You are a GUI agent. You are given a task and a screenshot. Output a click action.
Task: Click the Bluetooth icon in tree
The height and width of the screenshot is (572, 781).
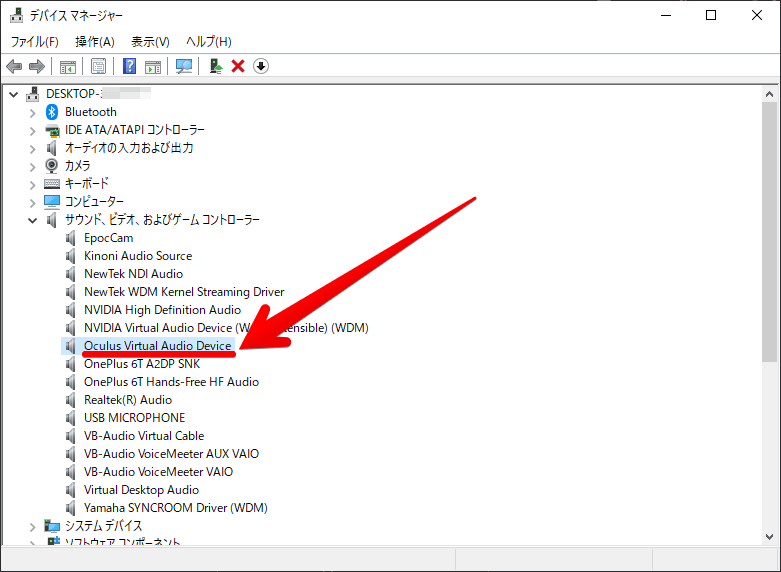click(x=52, y=112)
